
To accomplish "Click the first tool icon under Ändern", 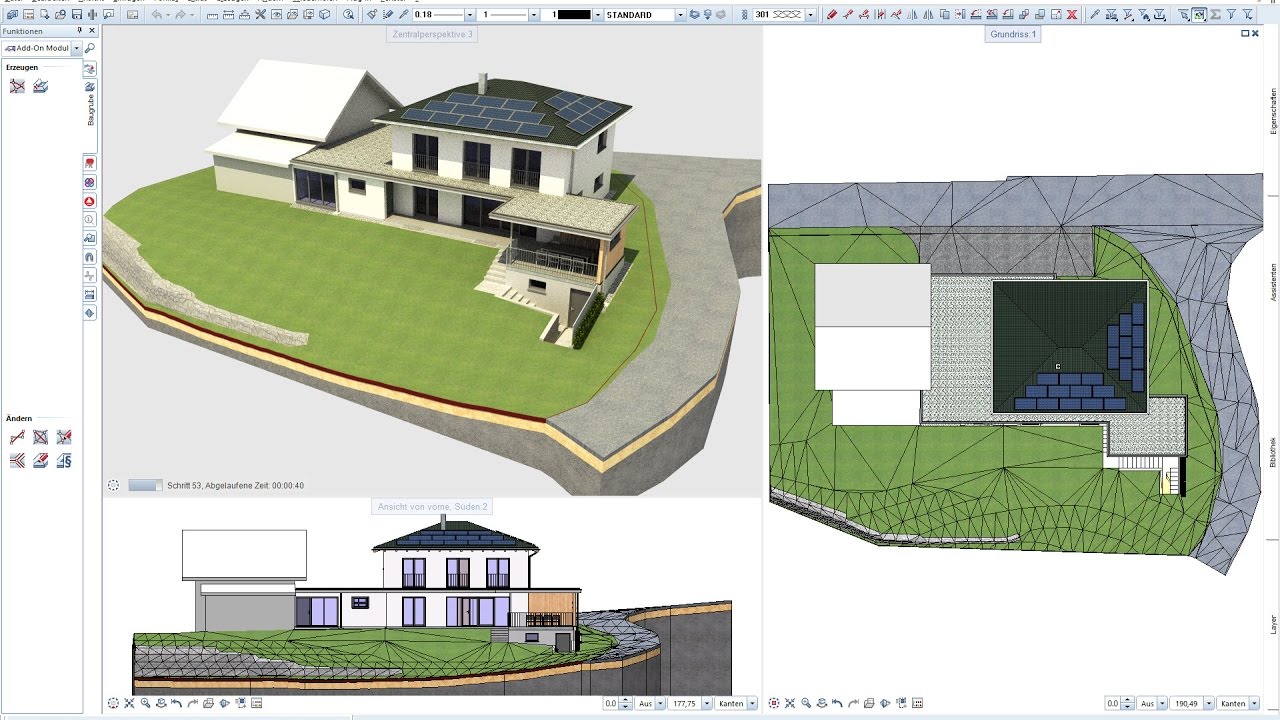I will coord(17,437).
